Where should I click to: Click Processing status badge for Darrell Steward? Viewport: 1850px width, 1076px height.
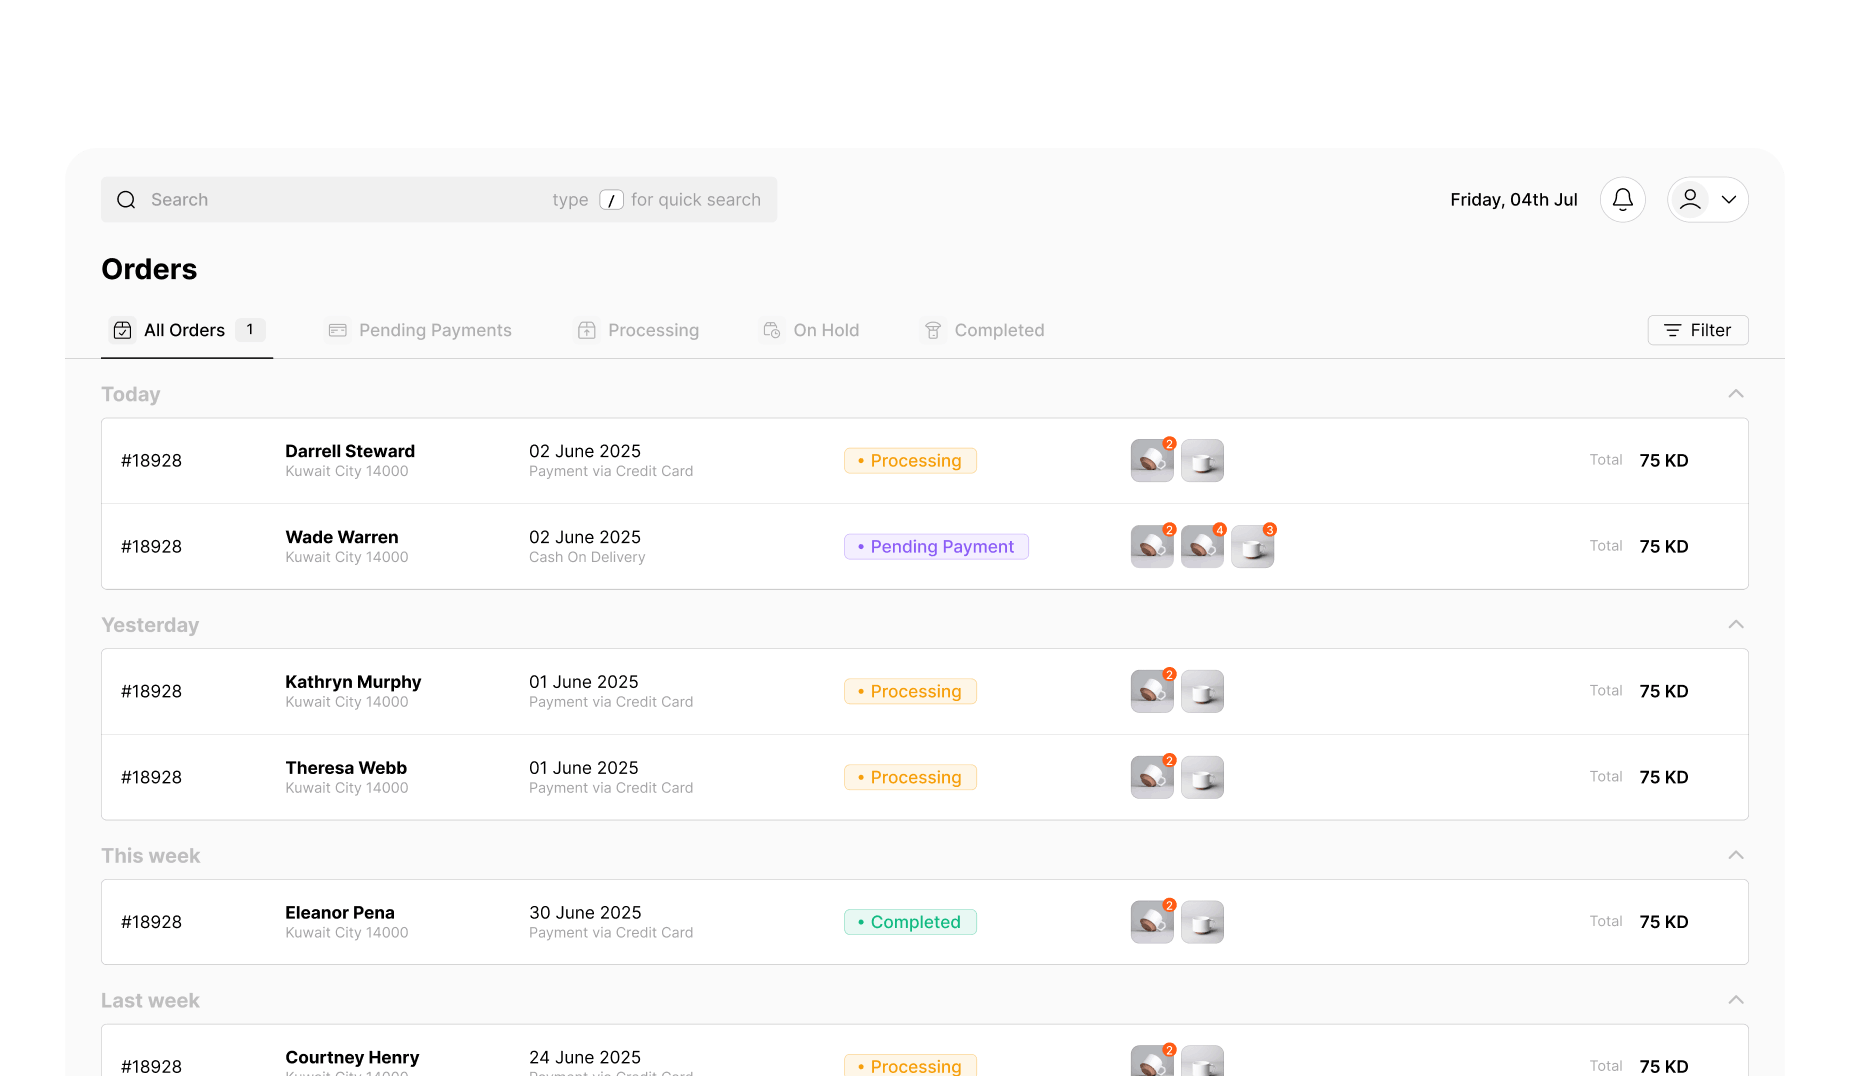pos(910,461)
